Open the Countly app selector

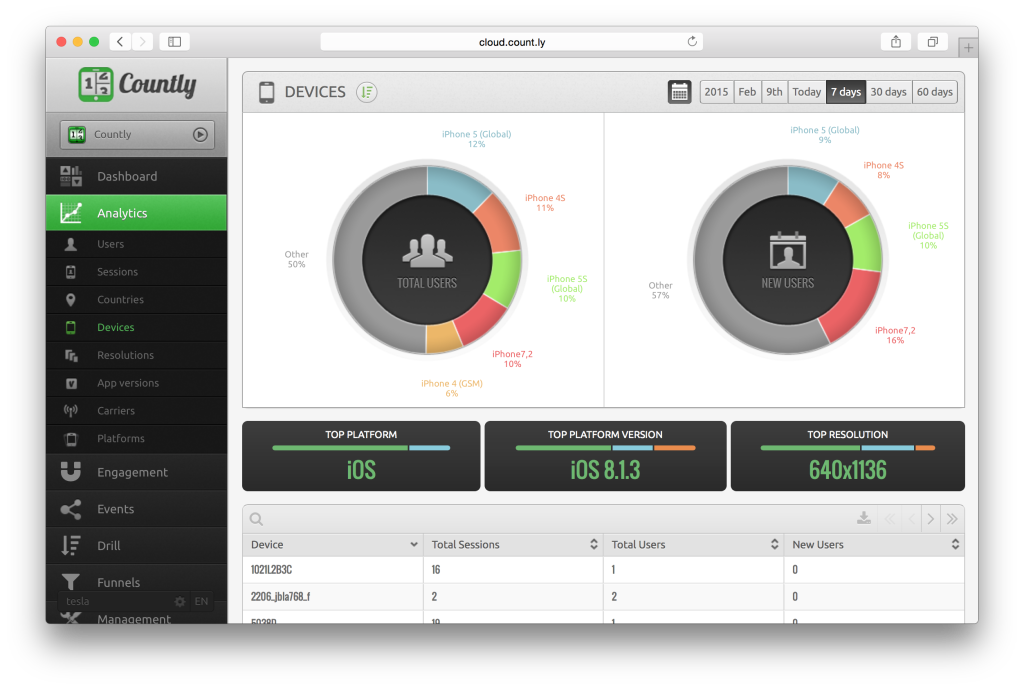tap(136, 134)
